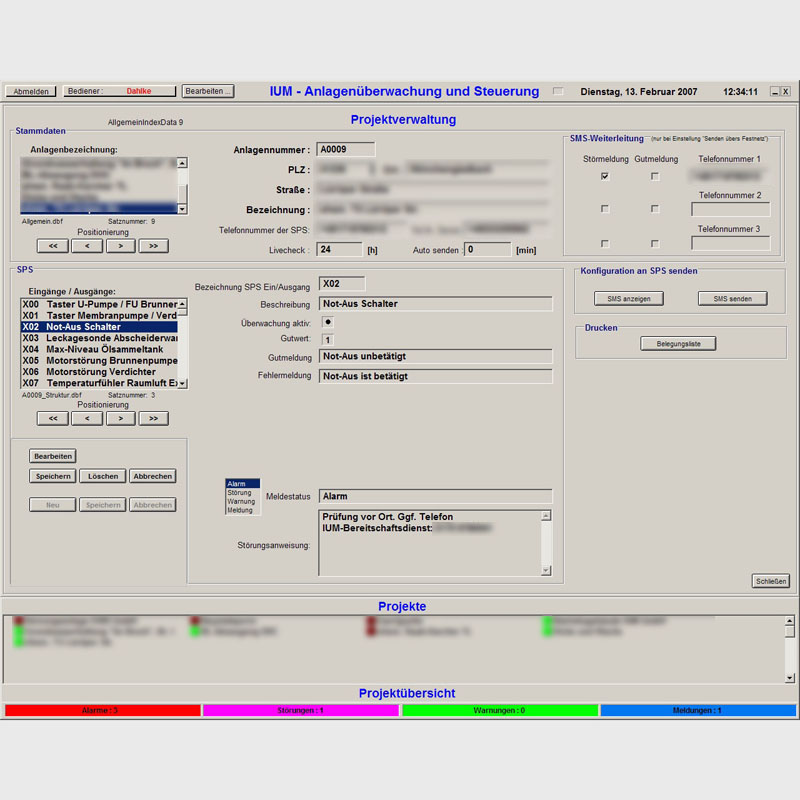Click Abmelden in the top bar
Screen dimensions: 800x800
(31, 91)
